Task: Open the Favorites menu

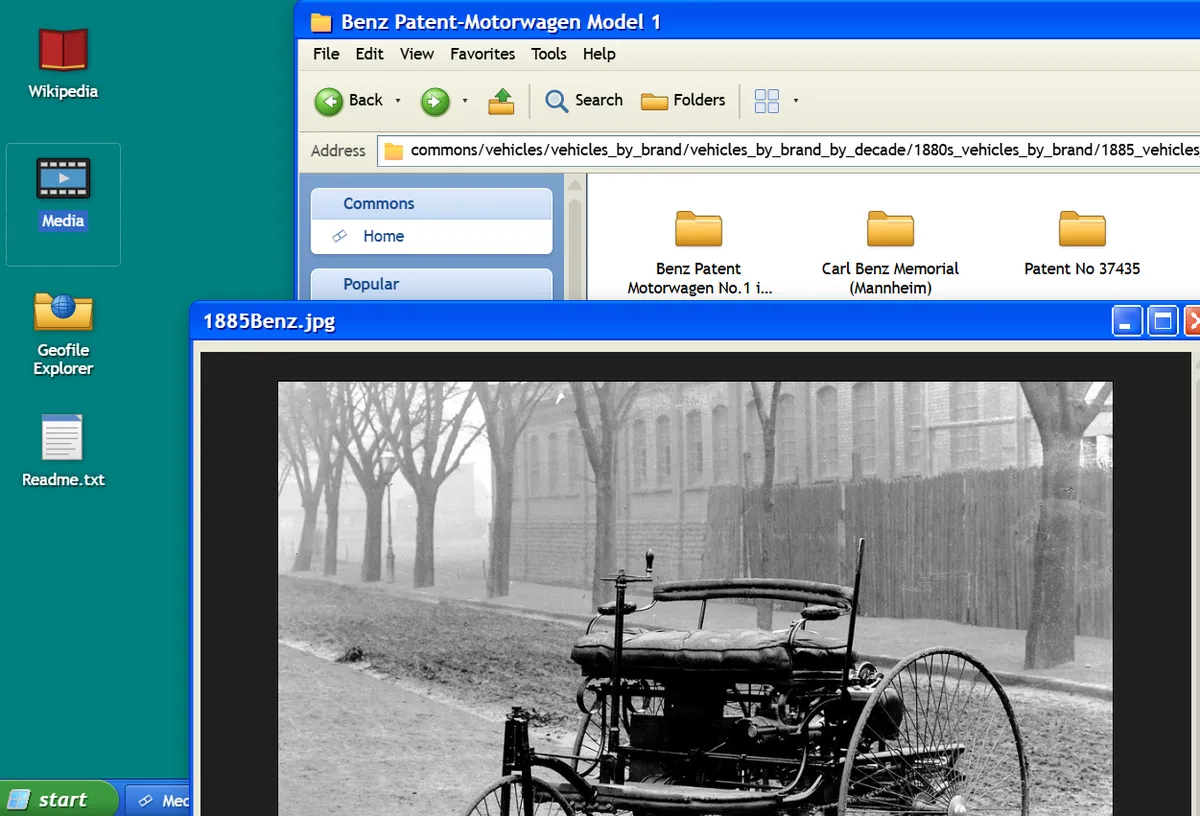Action: tap(483, 54)
